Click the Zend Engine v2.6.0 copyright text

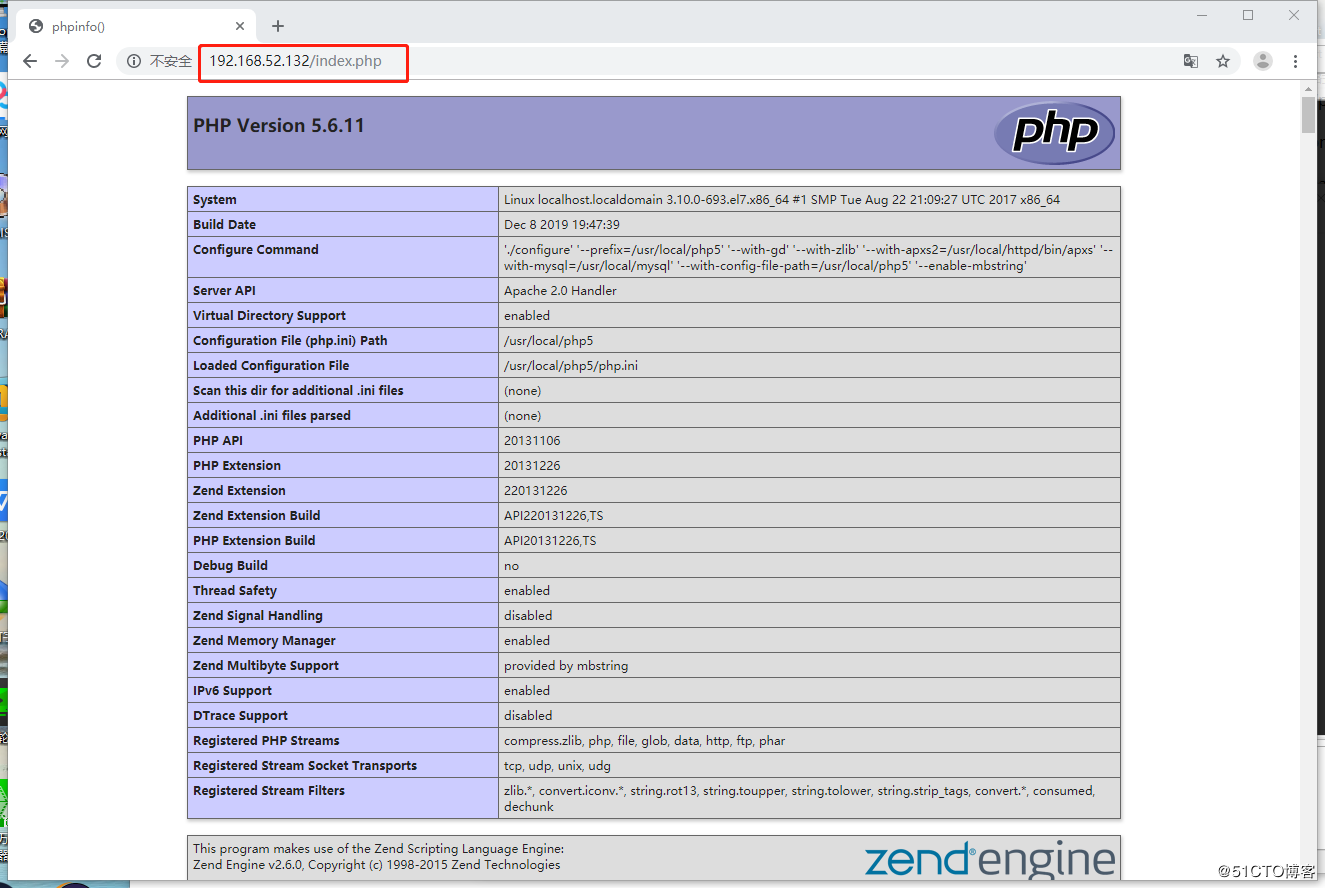click(376, 865)
